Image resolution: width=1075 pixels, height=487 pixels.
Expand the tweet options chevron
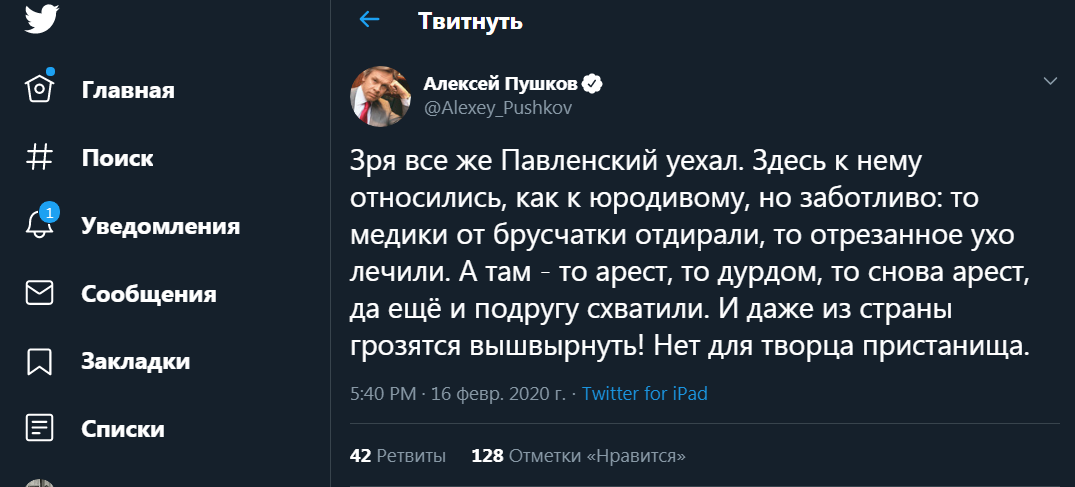[x=1050, y=81]
